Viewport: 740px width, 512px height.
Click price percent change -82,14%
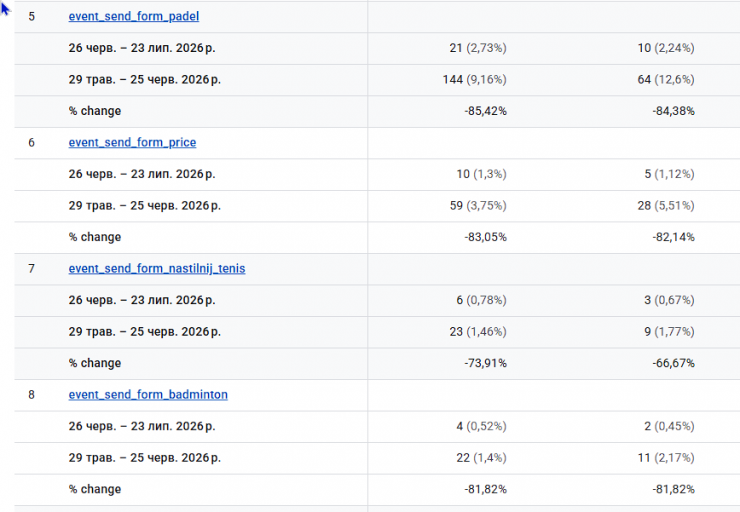click(x=673, y=237)
